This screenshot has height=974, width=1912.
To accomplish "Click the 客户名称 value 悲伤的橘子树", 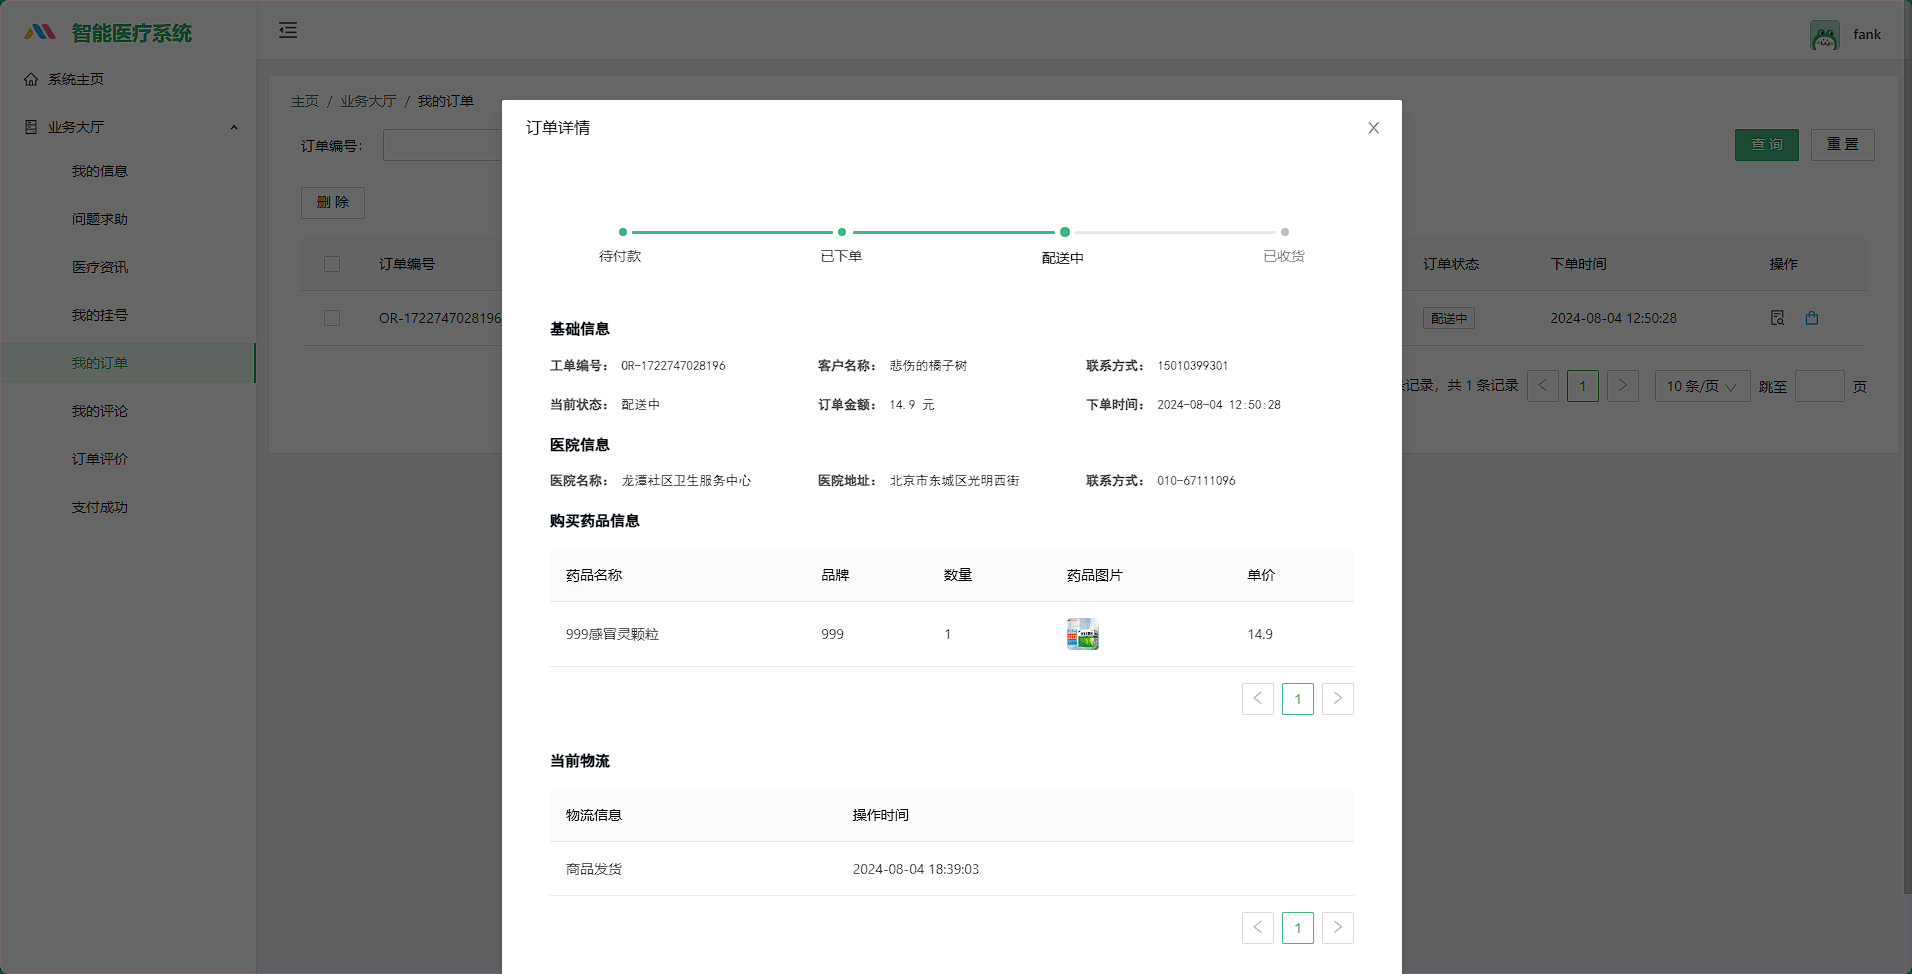I will click(x=928, y=366).
